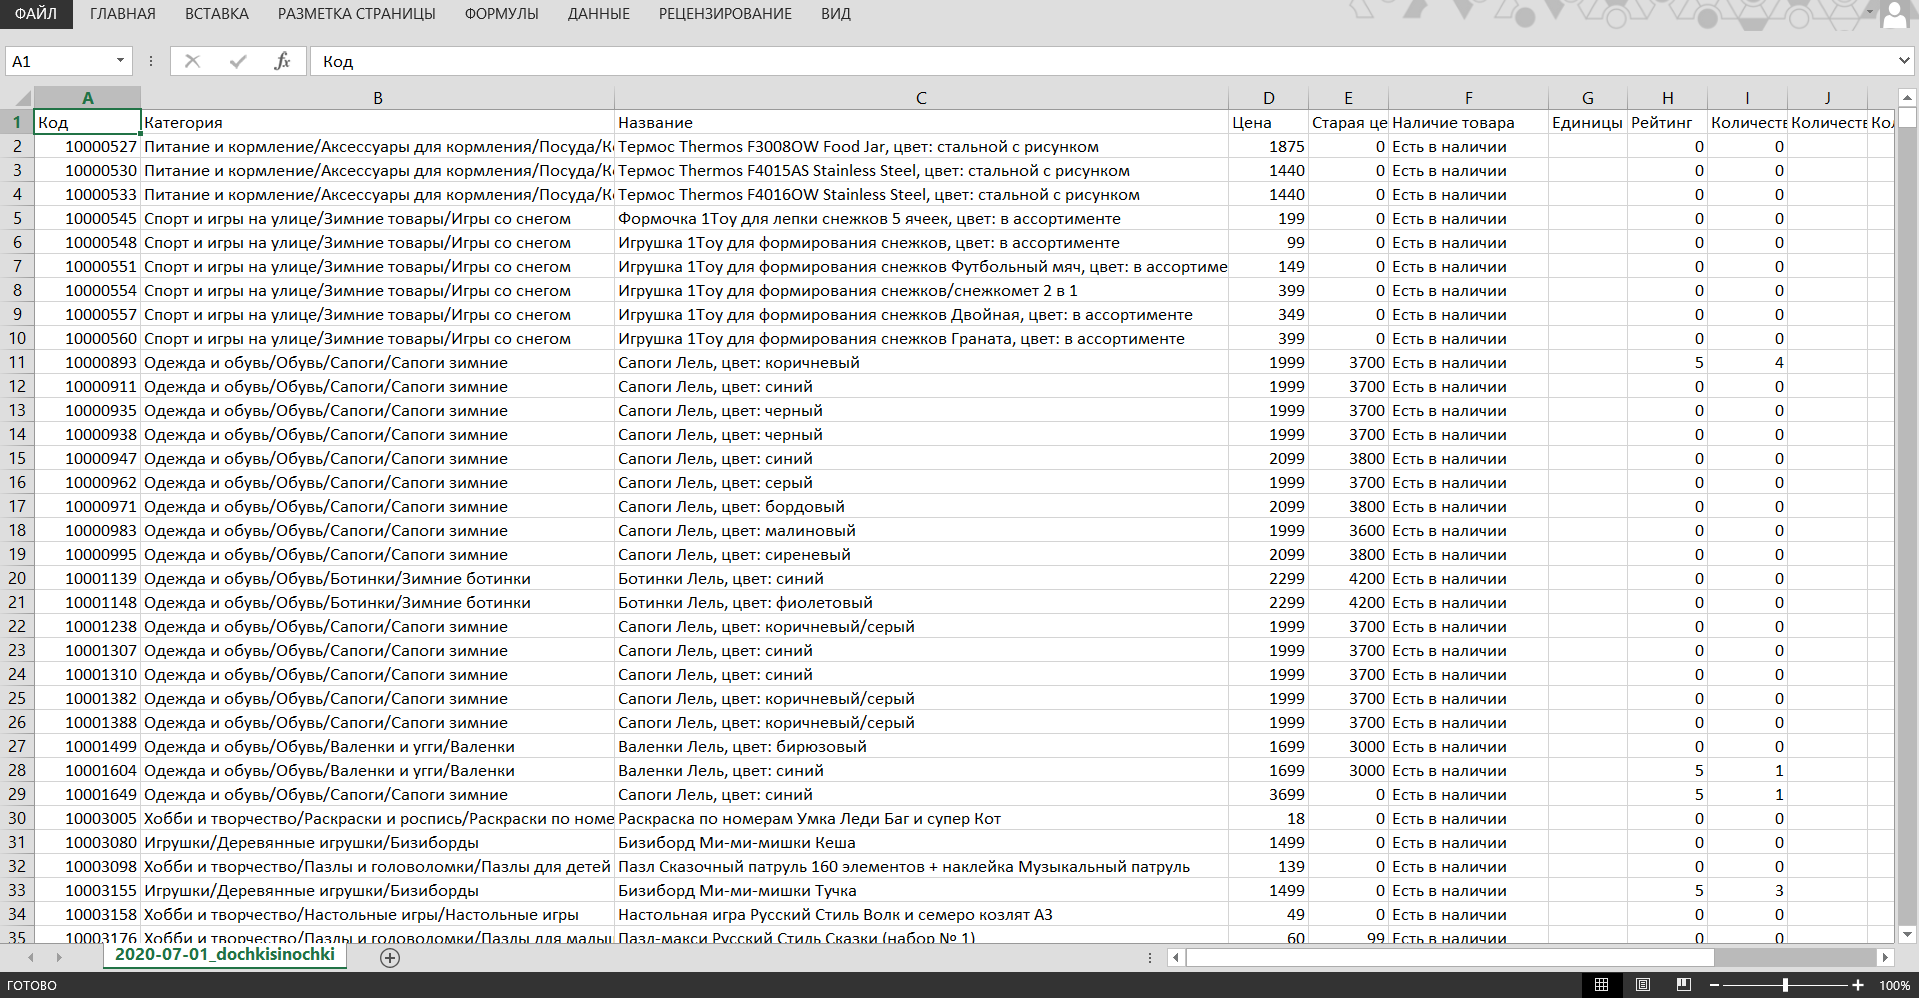Screen dimensions: 1919x998
Task: Select cell Бизиборд Ми-ми-мишки Кеша
Action: point(921,842)
